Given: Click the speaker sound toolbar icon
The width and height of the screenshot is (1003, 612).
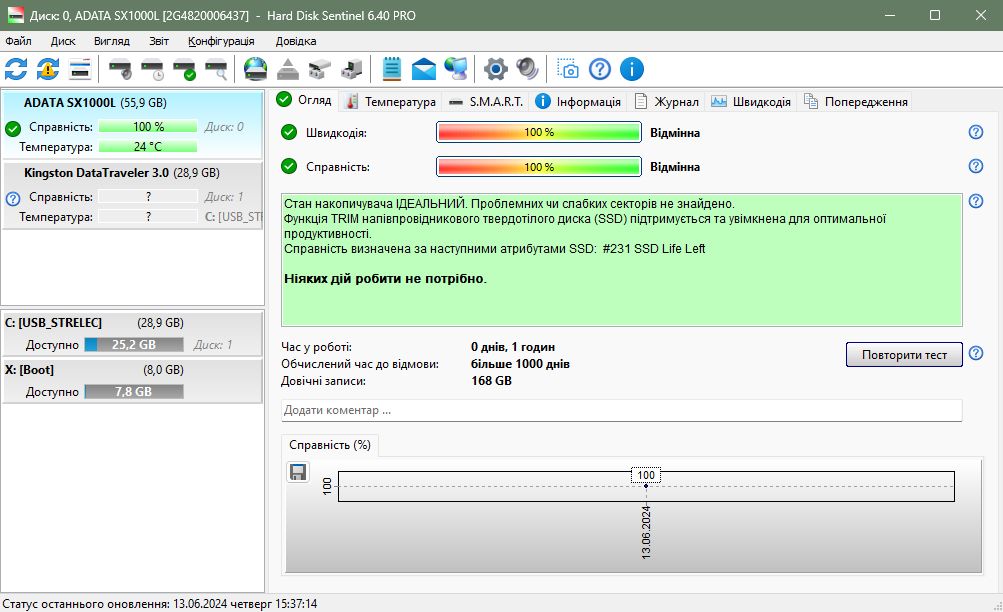Looking at the screenshot, I should pos(528,69).
